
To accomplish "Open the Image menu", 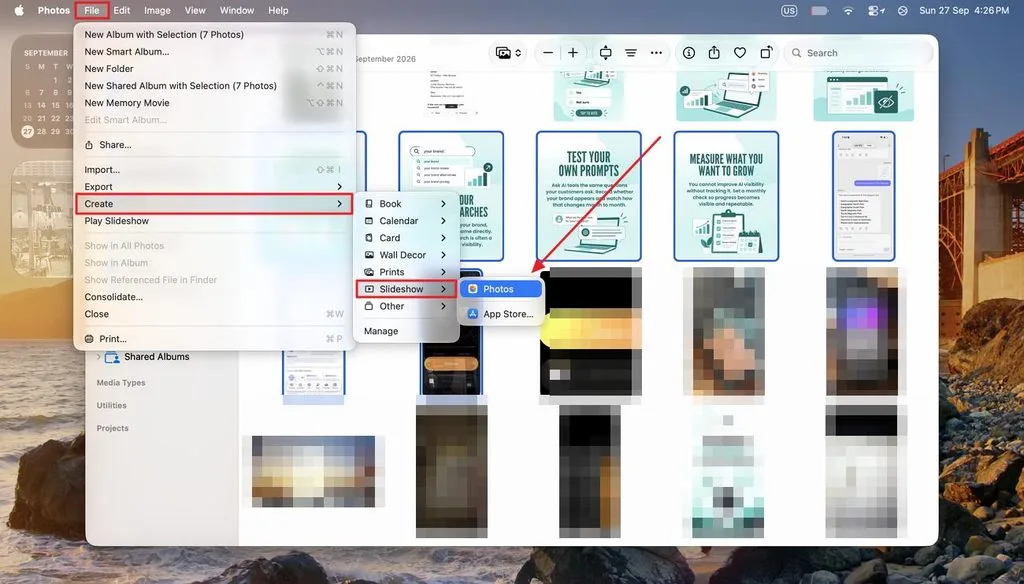I will [157, 10].
